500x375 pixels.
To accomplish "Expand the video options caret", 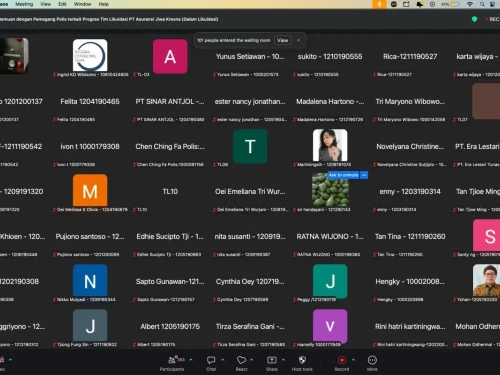I will pos(10,360).
